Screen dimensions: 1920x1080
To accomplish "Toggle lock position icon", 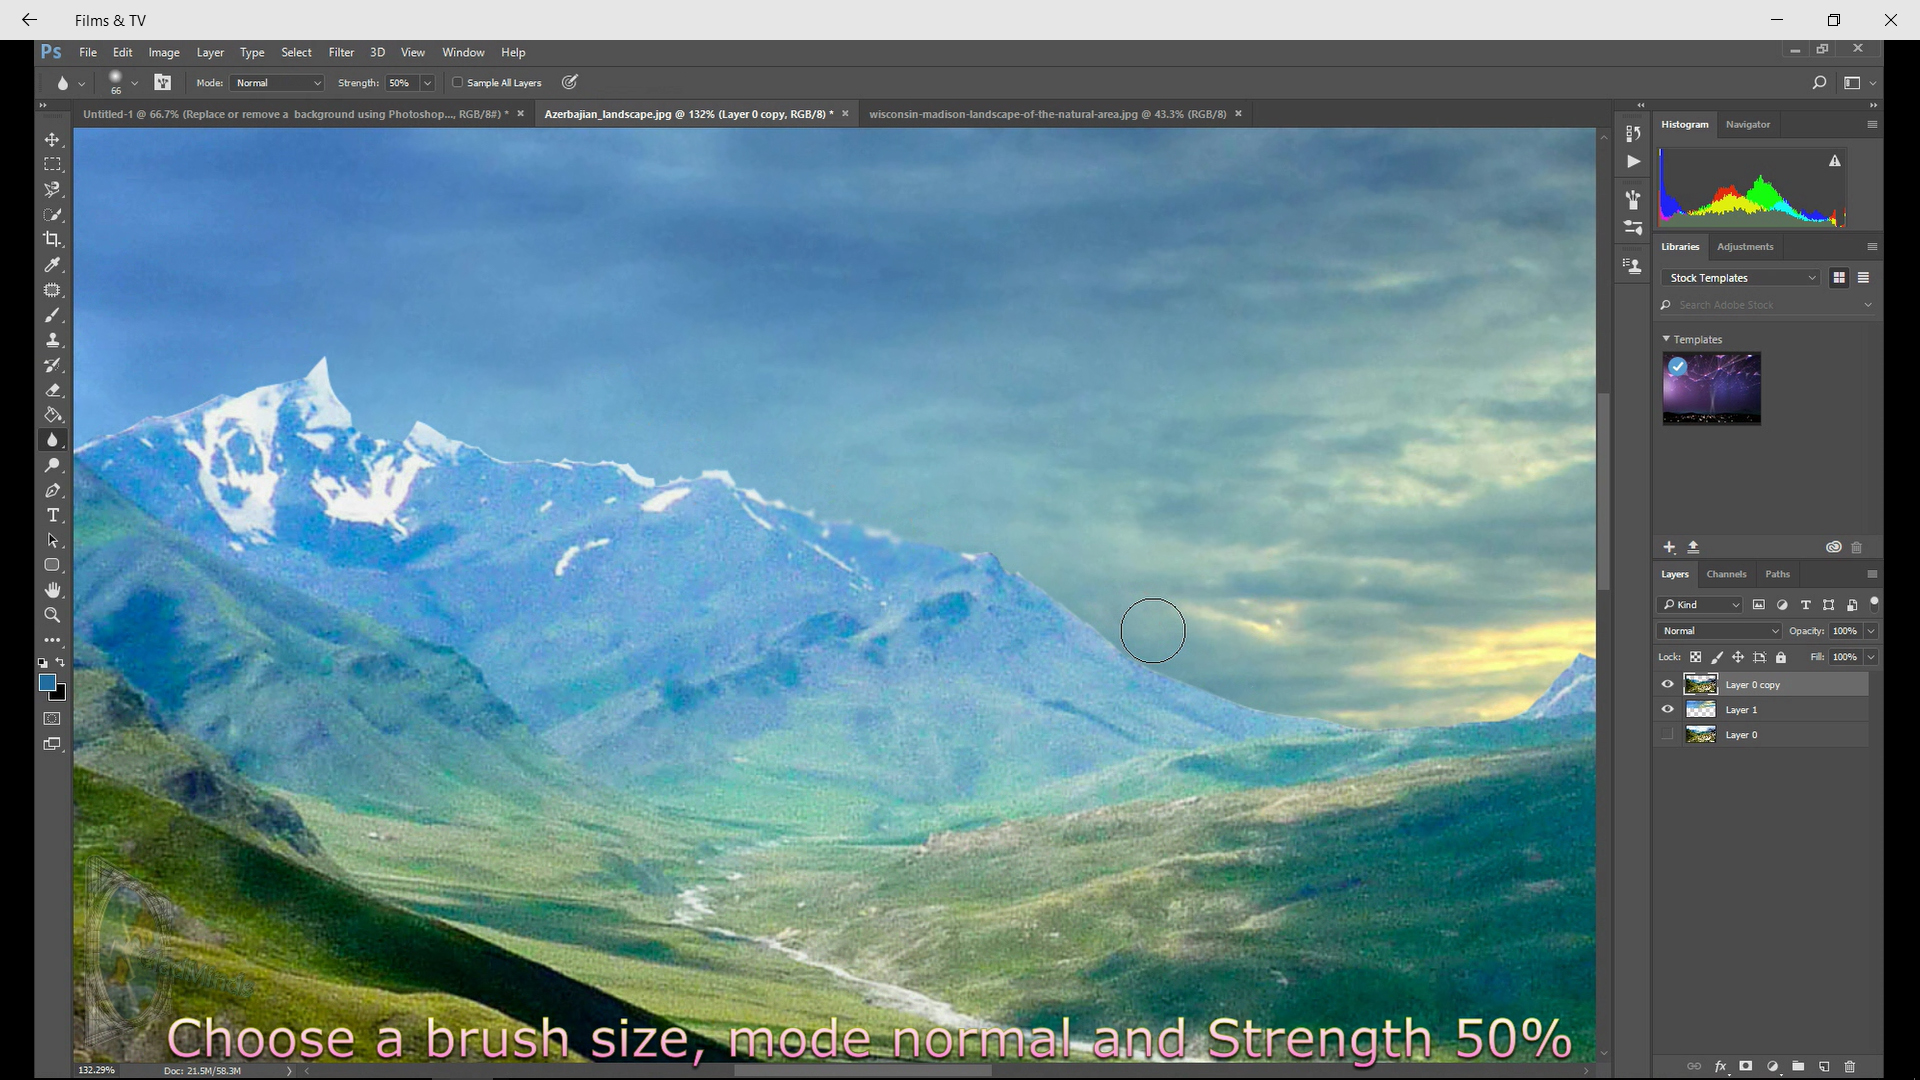I will pos(1738,657).
